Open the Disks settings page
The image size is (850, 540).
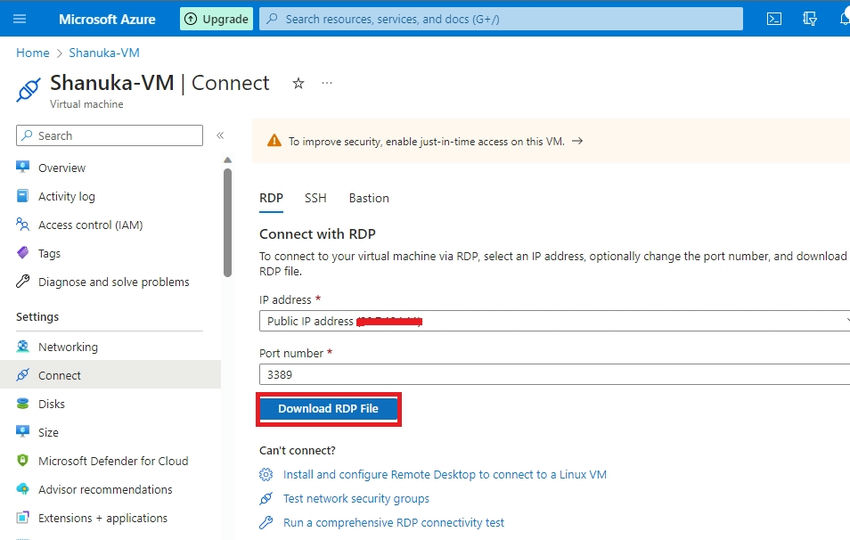click(x=51, y=404)
